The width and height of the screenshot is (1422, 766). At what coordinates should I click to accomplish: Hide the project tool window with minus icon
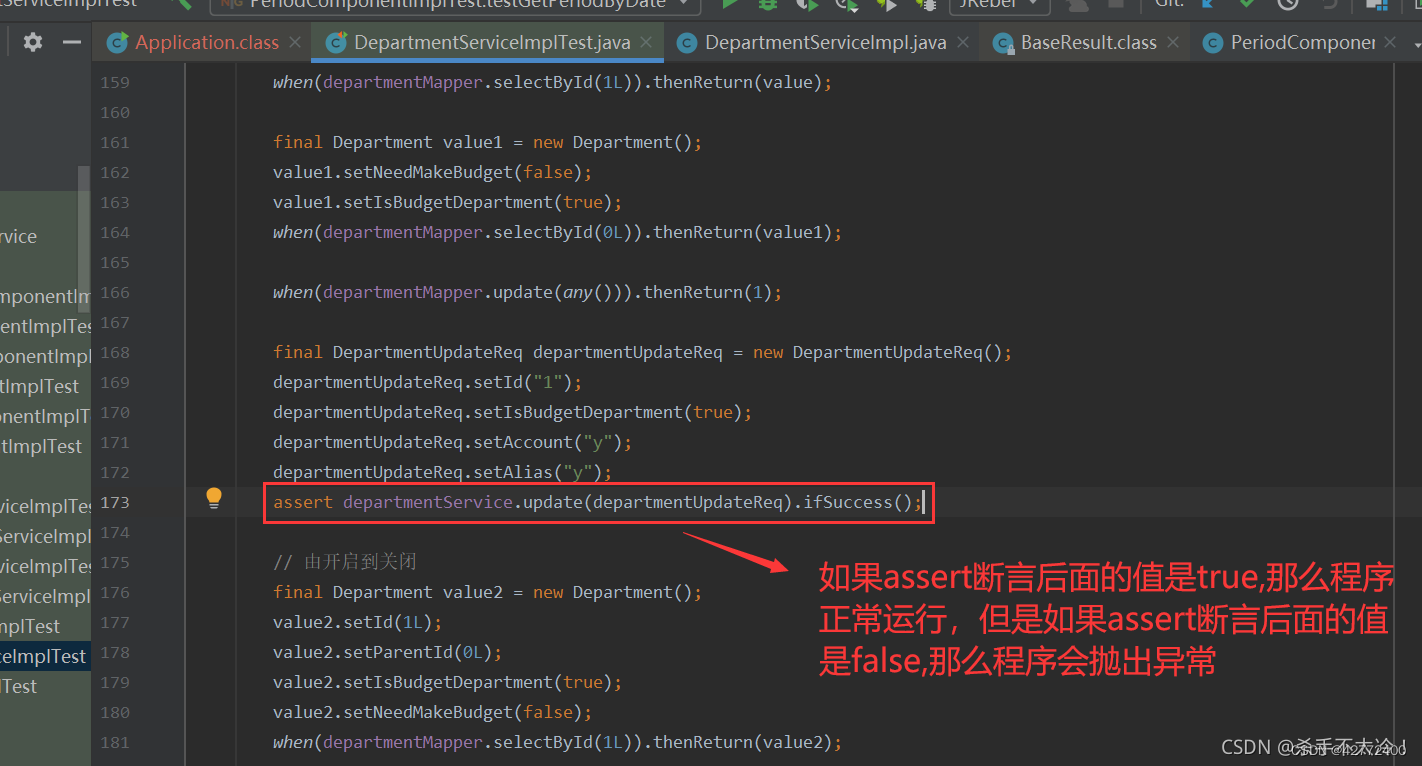pyautogui.click(x=71, y=42)
